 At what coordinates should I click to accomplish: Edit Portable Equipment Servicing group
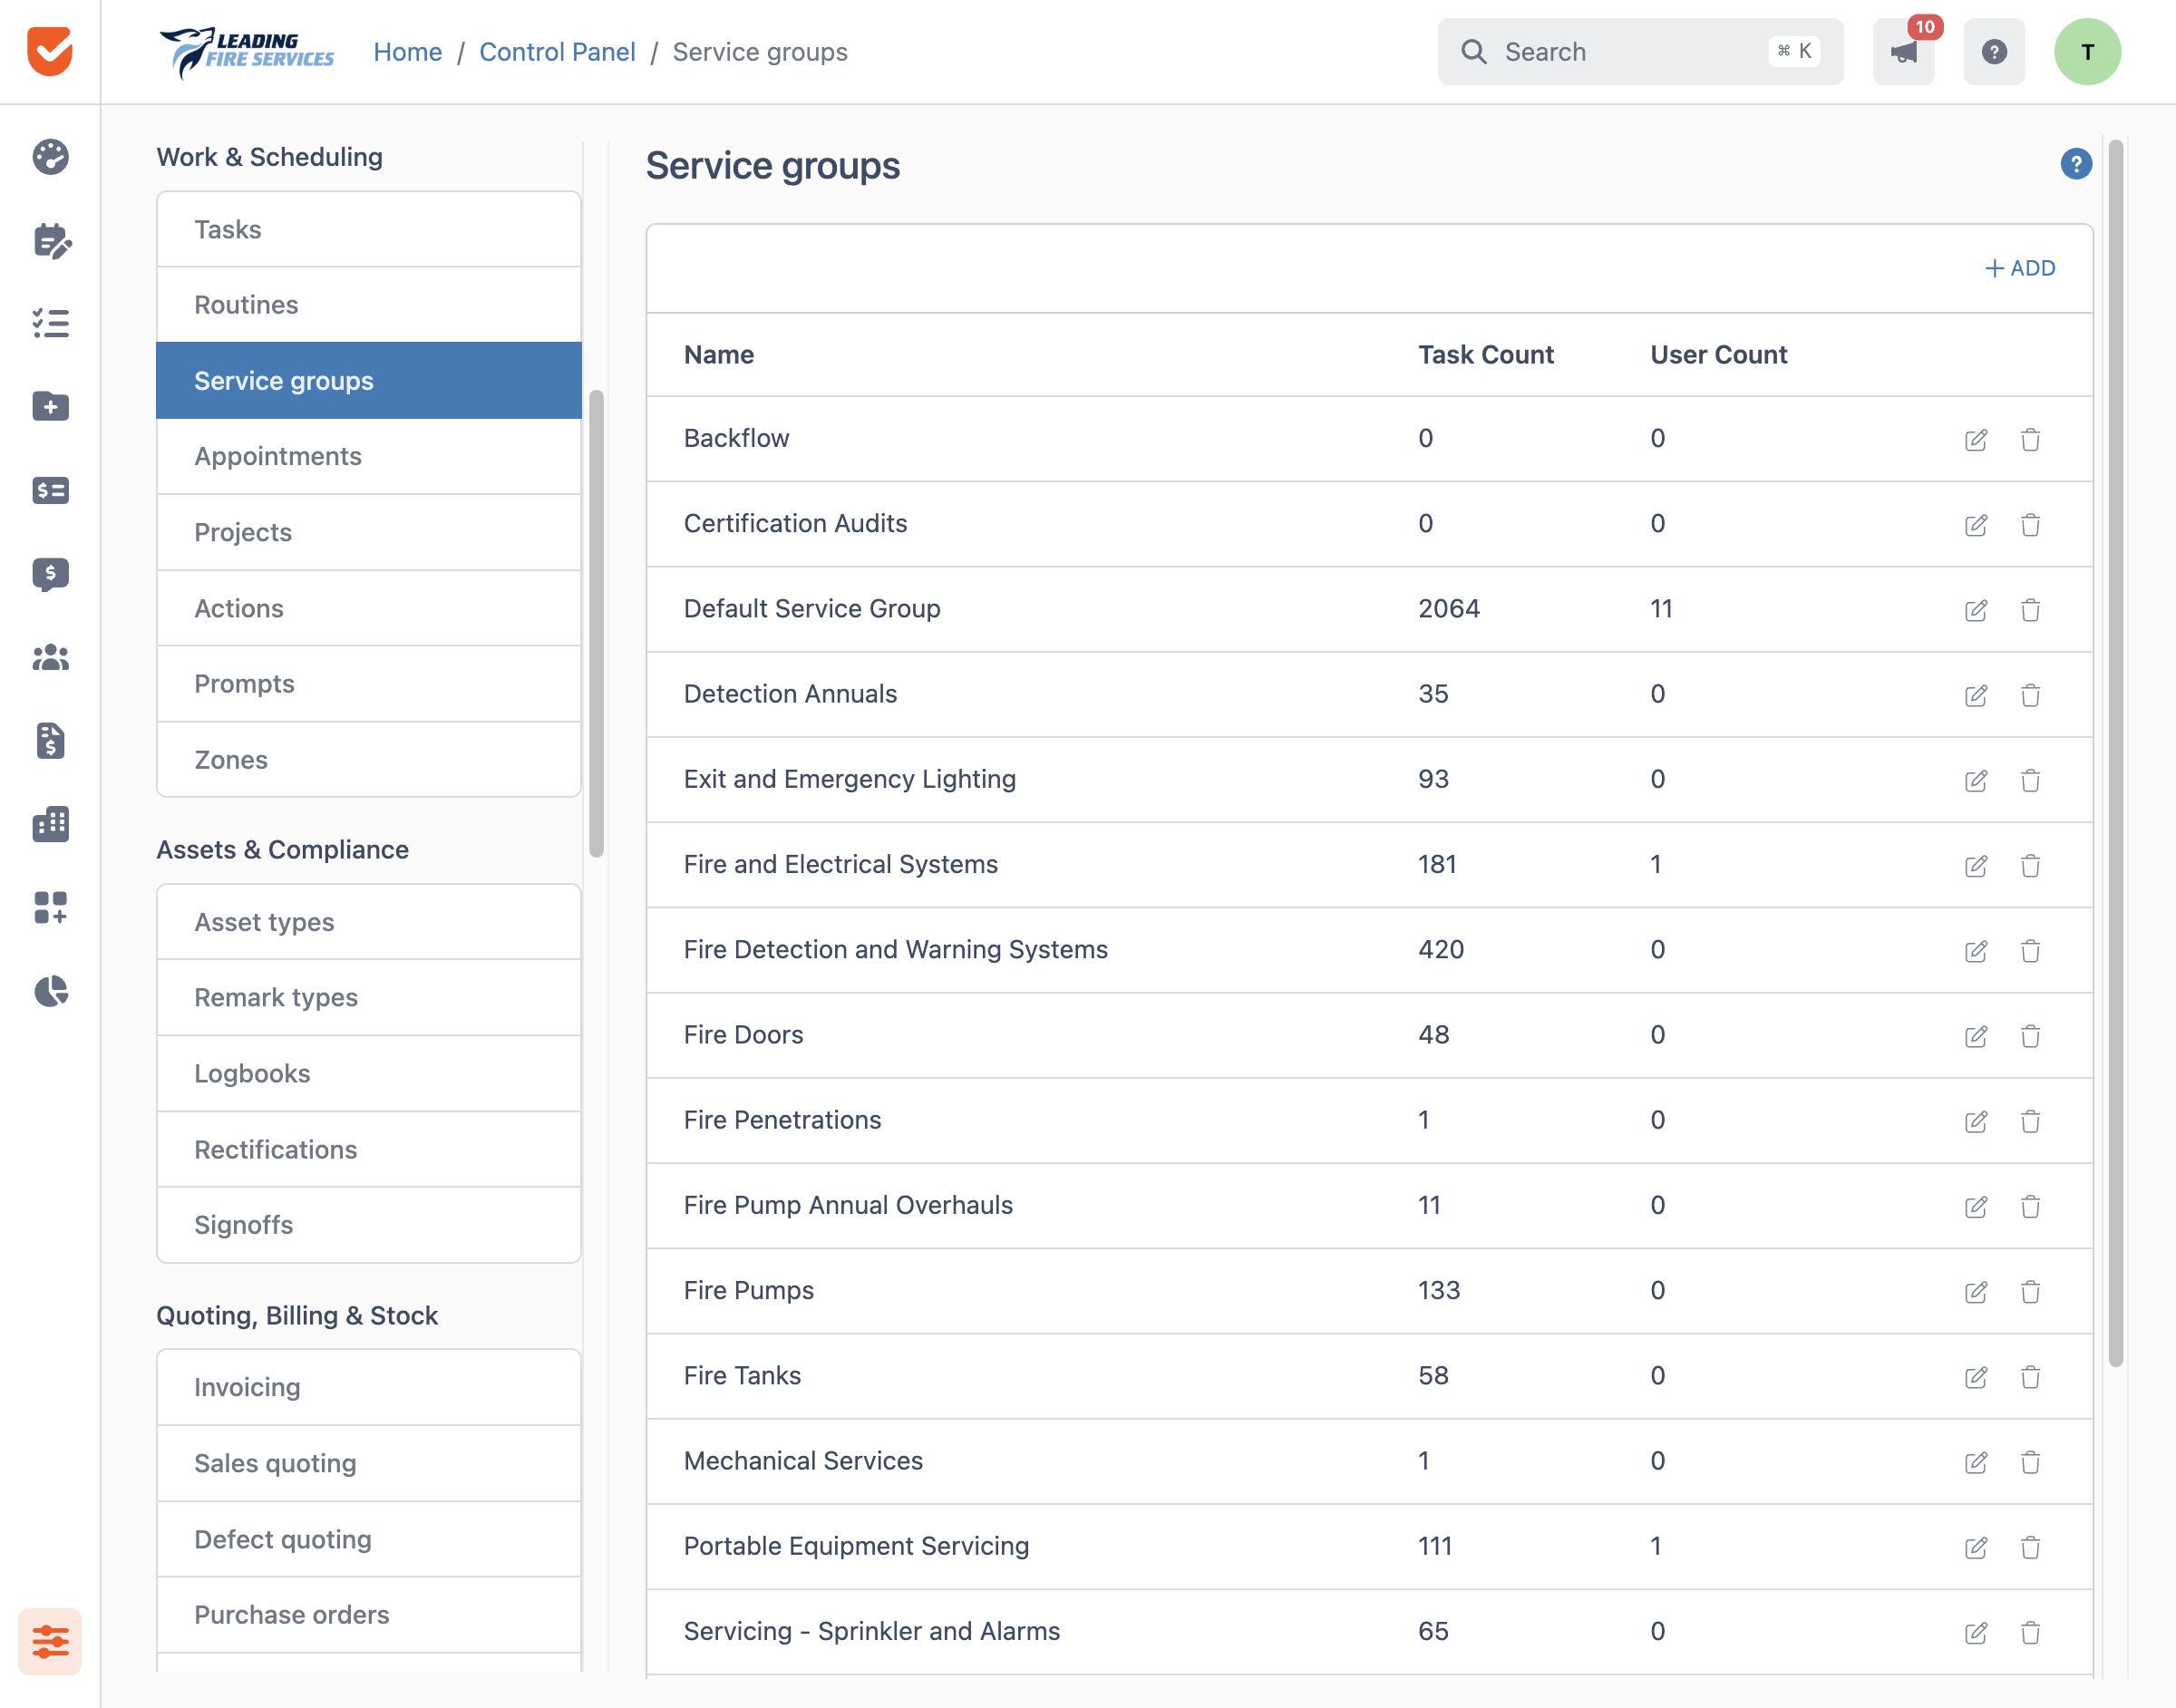(x=1976, y=1547)
